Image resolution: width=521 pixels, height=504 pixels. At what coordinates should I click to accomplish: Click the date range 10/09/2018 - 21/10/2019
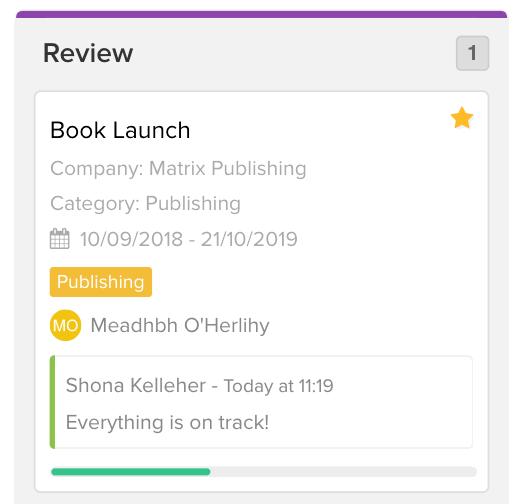(x=189, y=239)
